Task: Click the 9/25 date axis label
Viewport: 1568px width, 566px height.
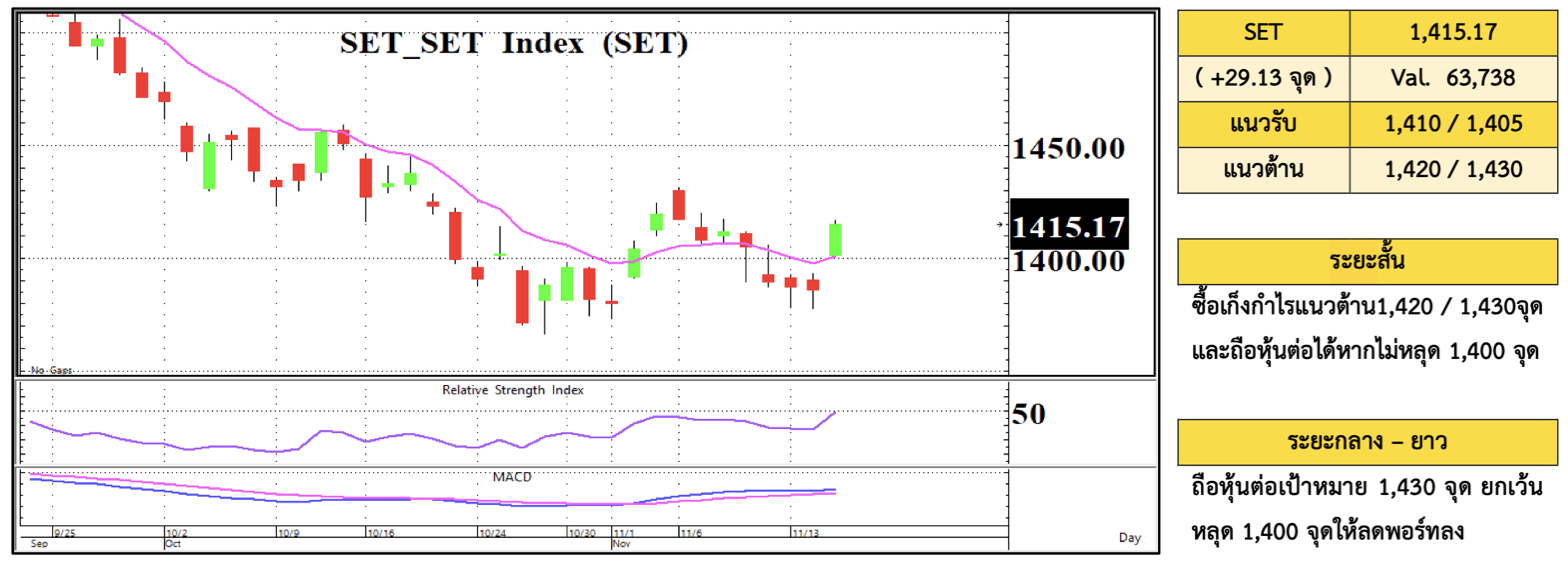Action: [64, 534]
